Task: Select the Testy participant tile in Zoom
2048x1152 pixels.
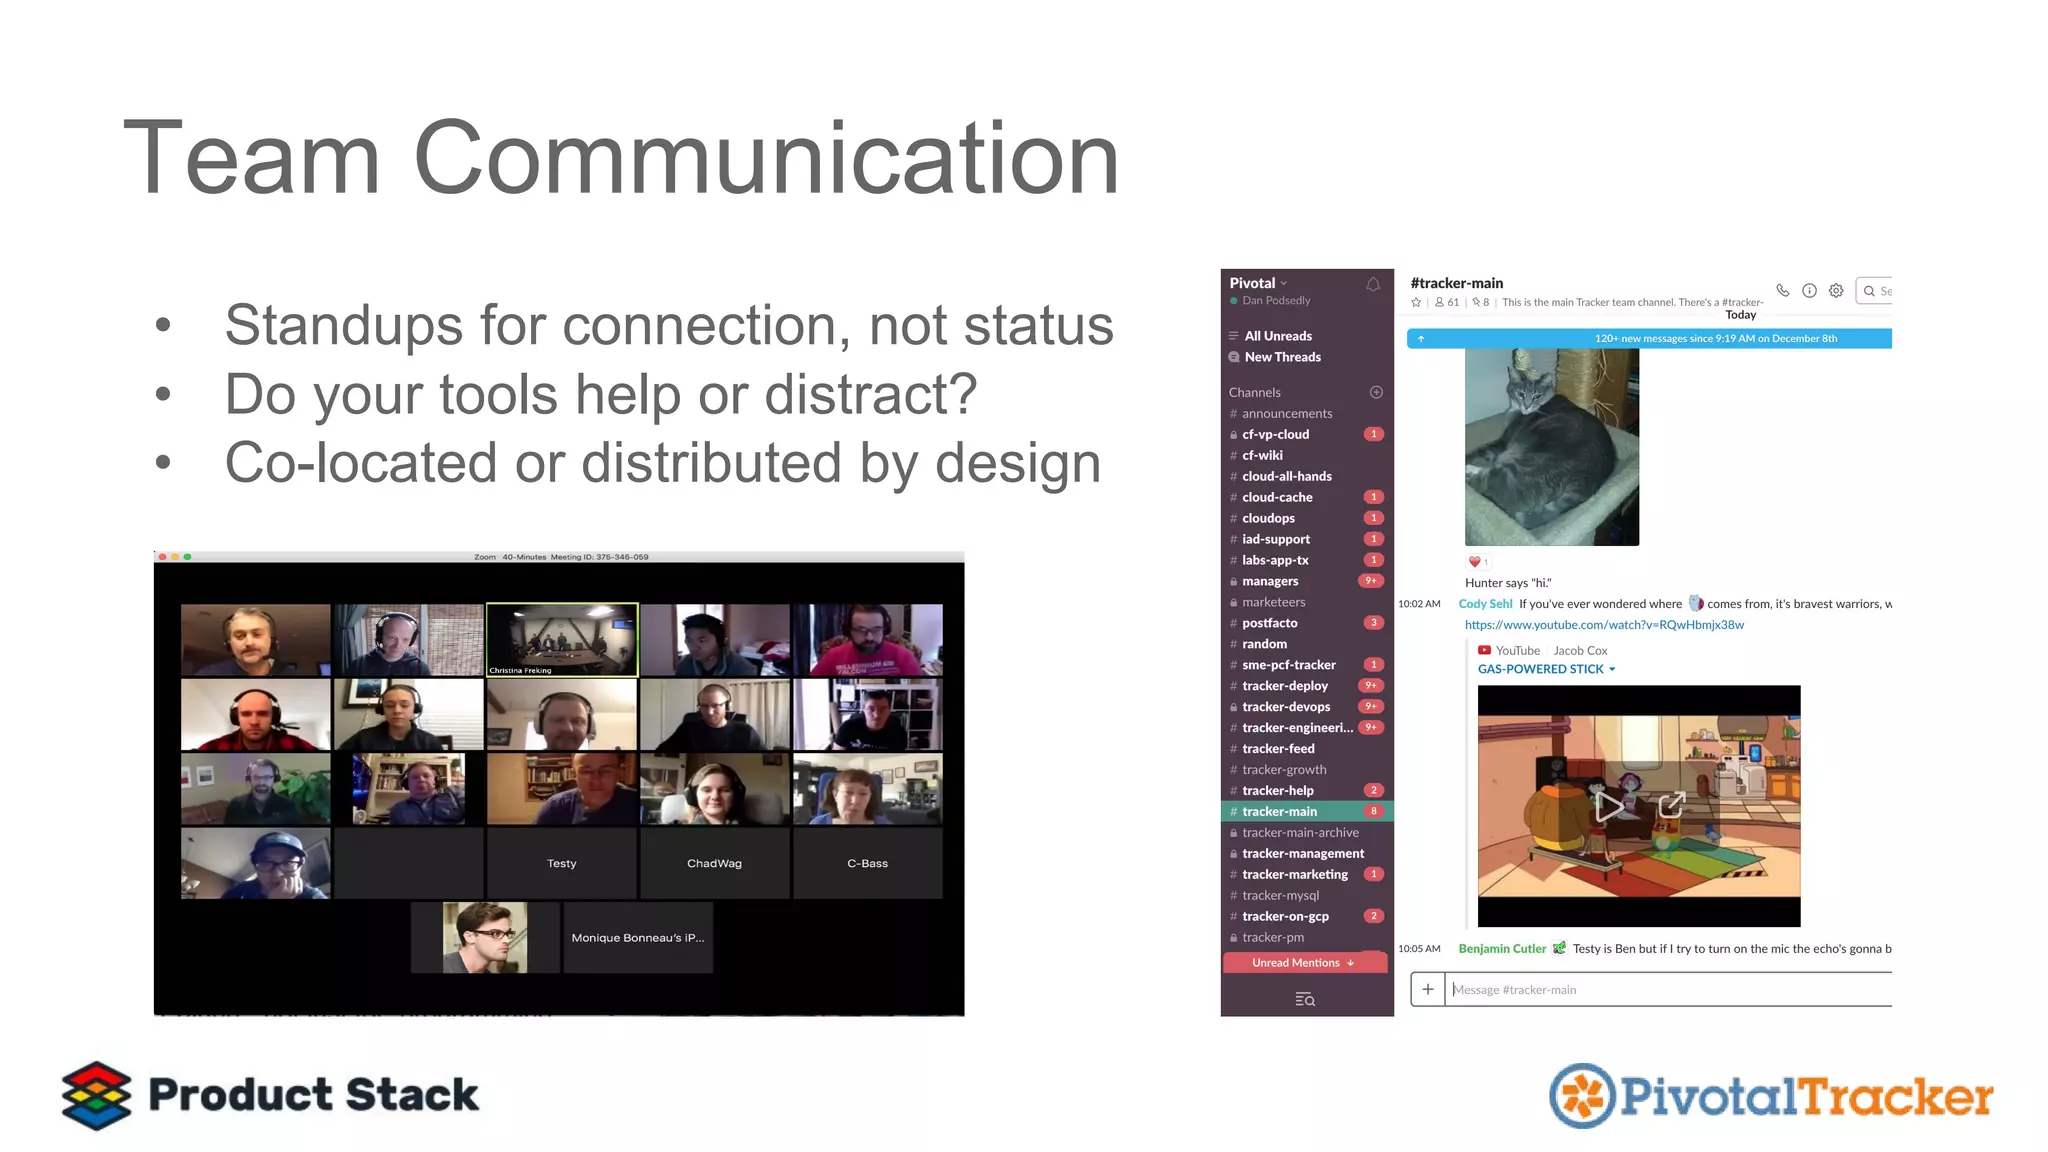Action: [x=562, y=863]
